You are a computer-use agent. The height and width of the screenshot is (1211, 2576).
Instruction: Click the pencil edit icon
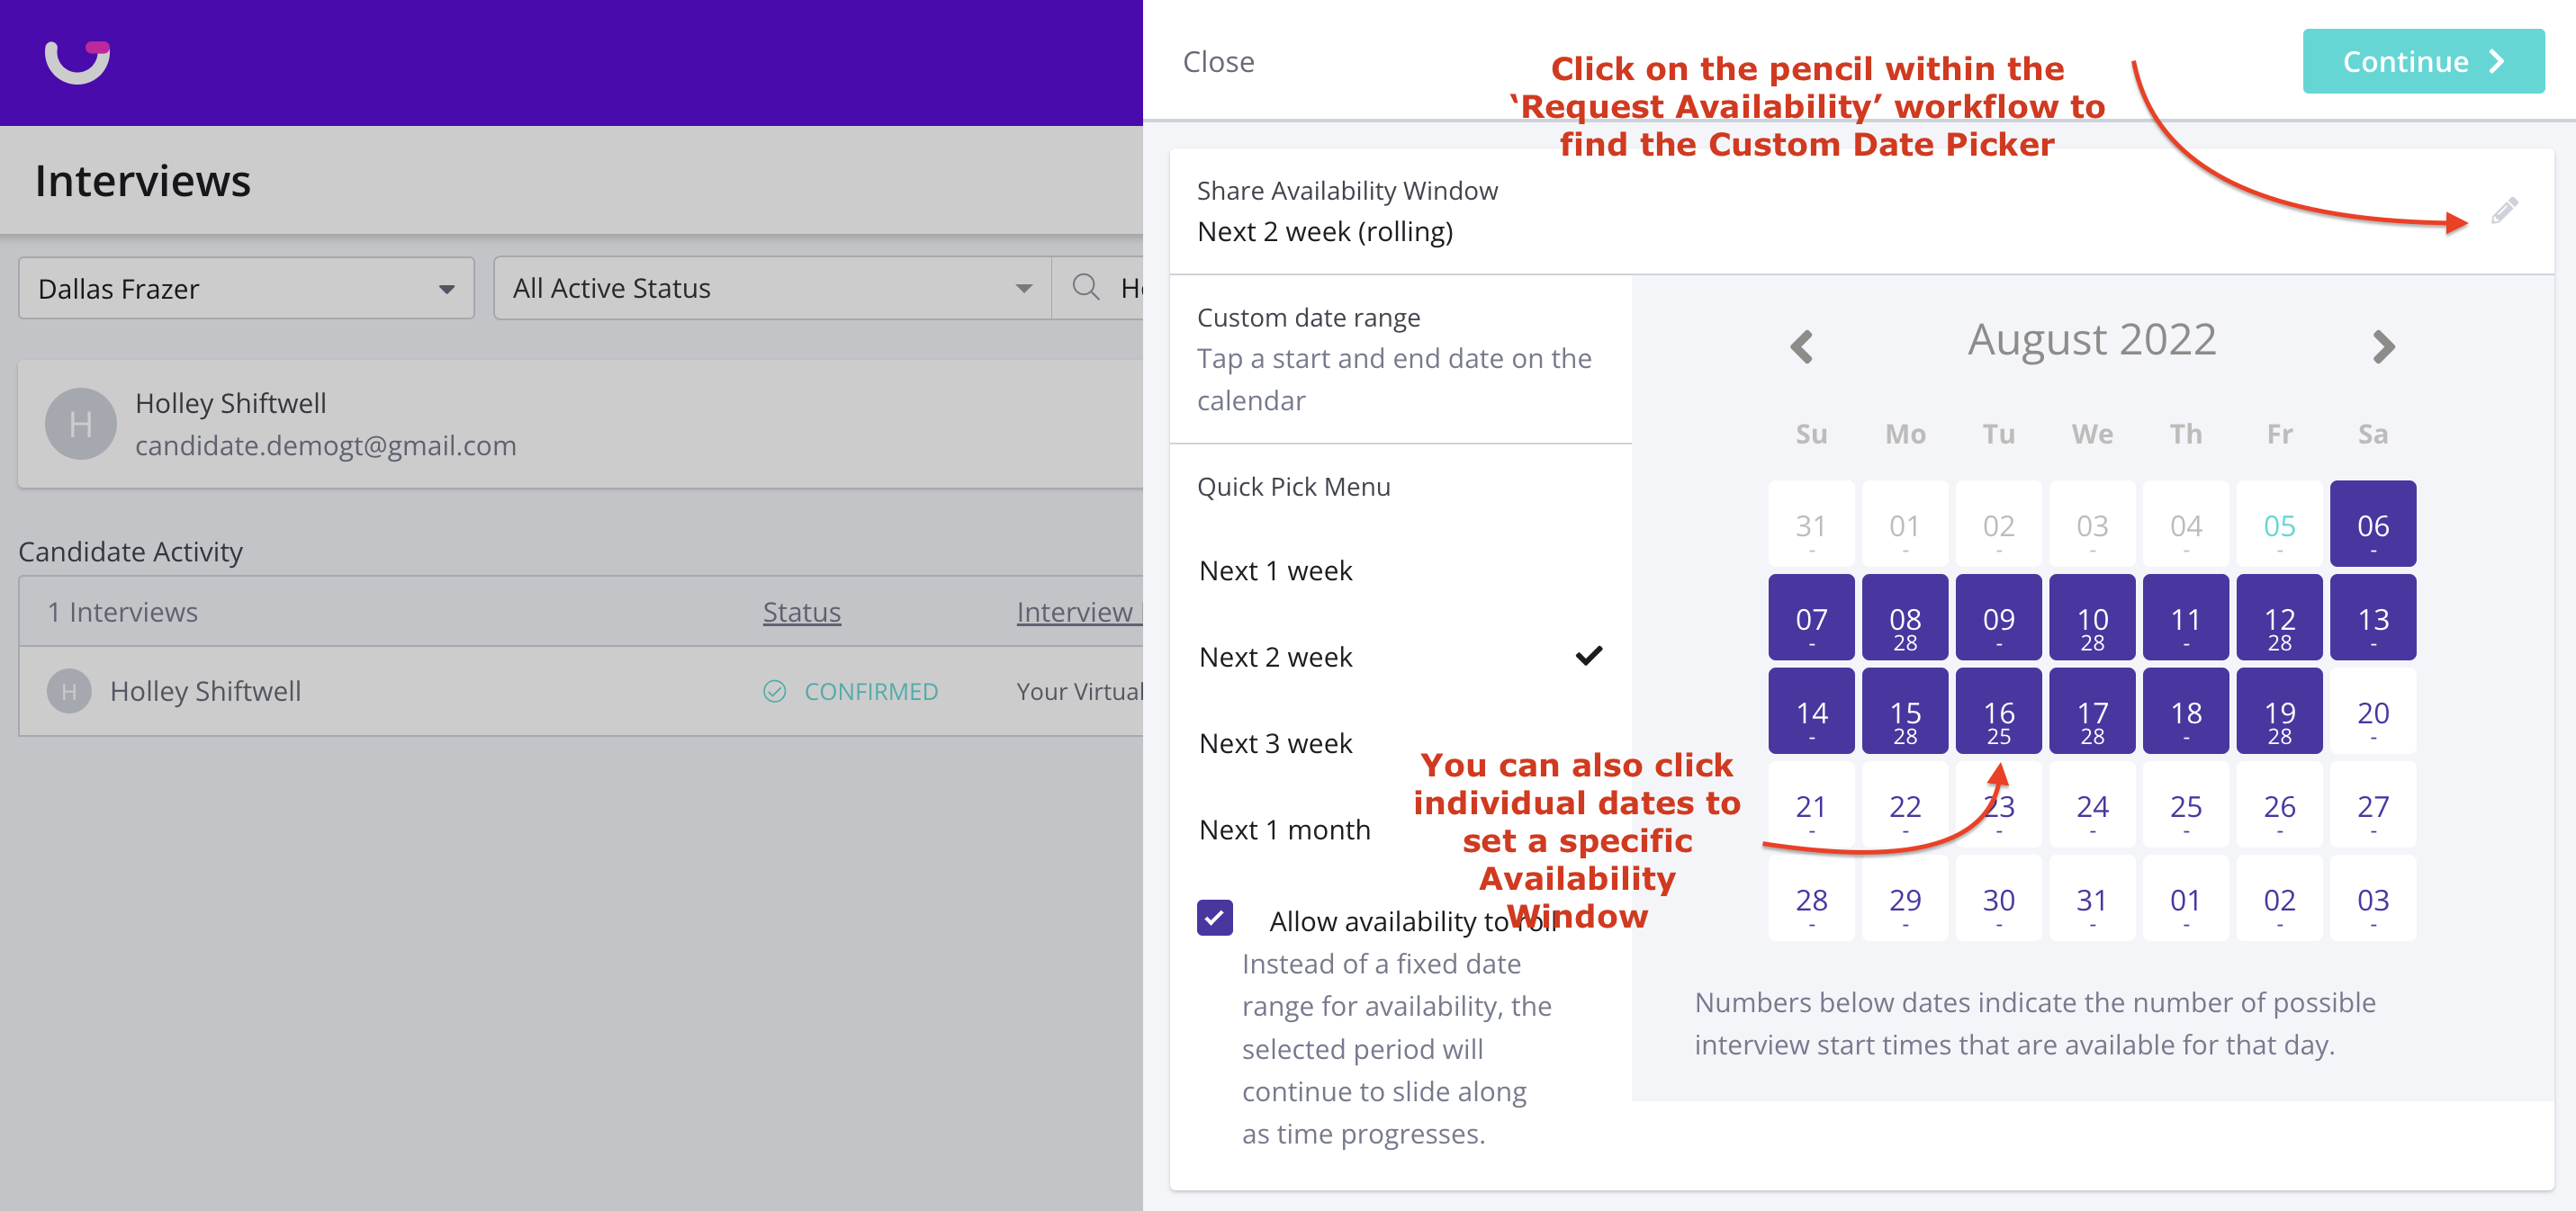coord(2504,211)
